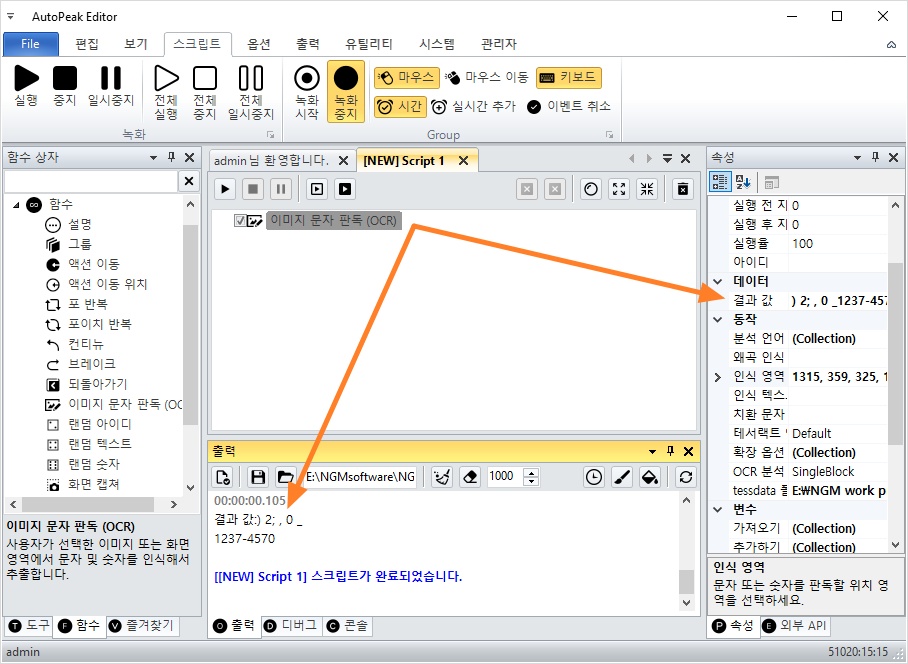Viewport: 908px width, 664px height.
Task: Click circular refresh icon in script toolbar
Action: (x=591, y=189)
